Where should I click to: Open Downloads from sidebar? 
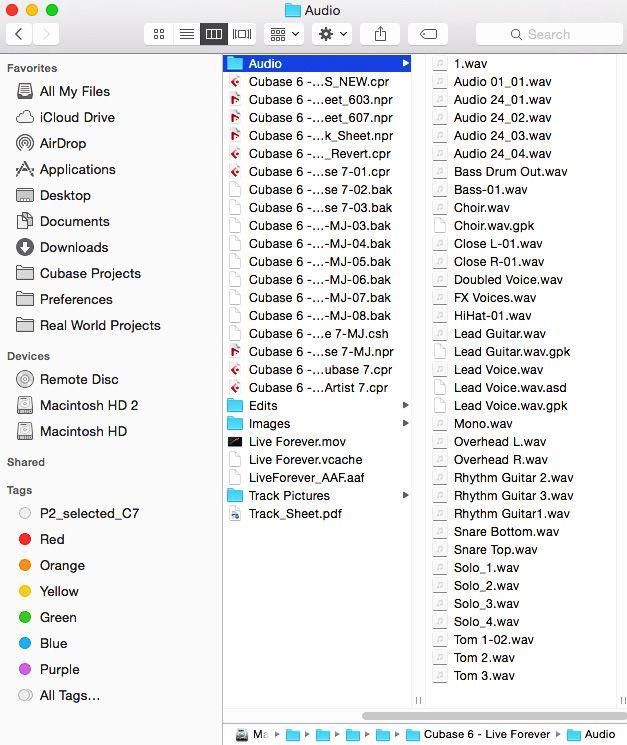(x=62, y=247)
